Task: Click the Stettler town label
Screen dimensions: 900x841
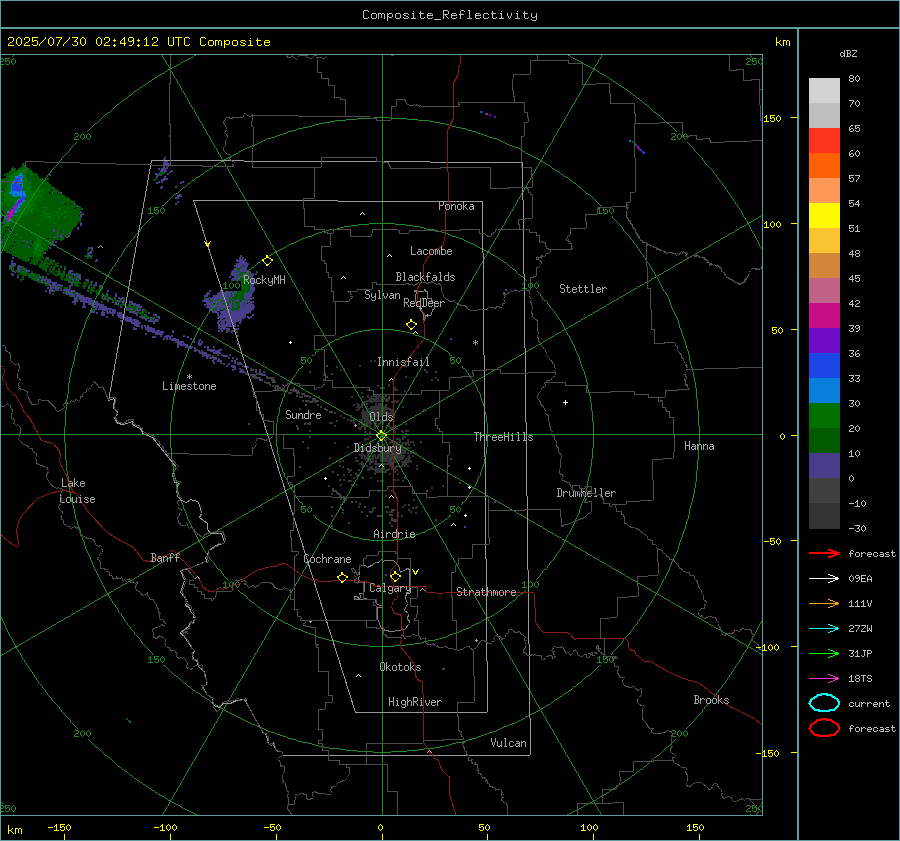Action: pyautogui.click(x=583, y=289)
